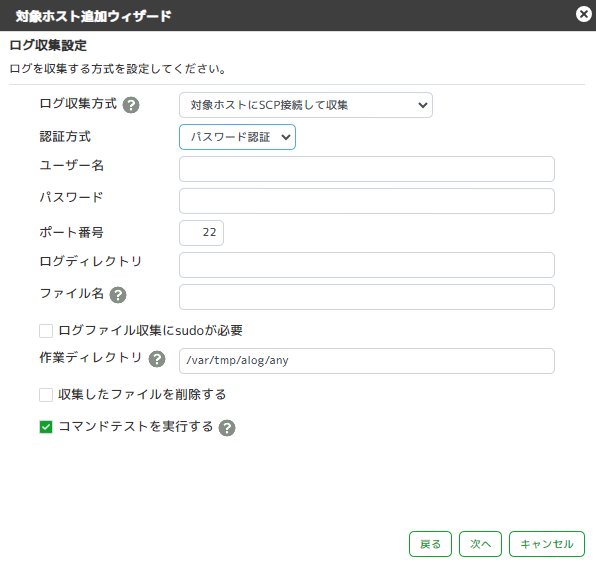Click the ログディレクトリ label
Viewport: 596px width, 562px height.
pyautogui.click(x=90, y=261)
